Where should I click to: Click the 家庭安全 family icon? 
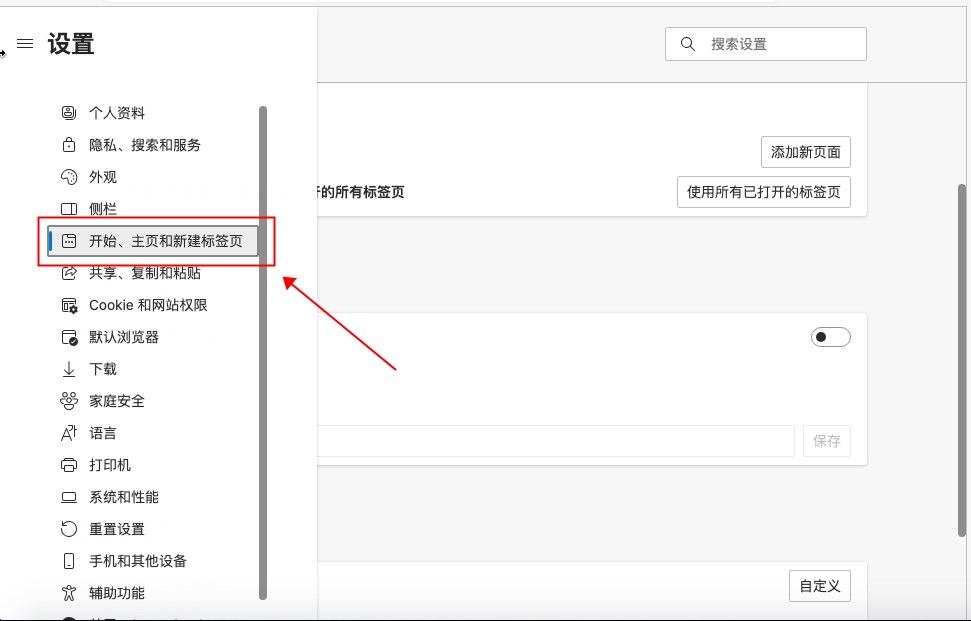click(69, 401)
